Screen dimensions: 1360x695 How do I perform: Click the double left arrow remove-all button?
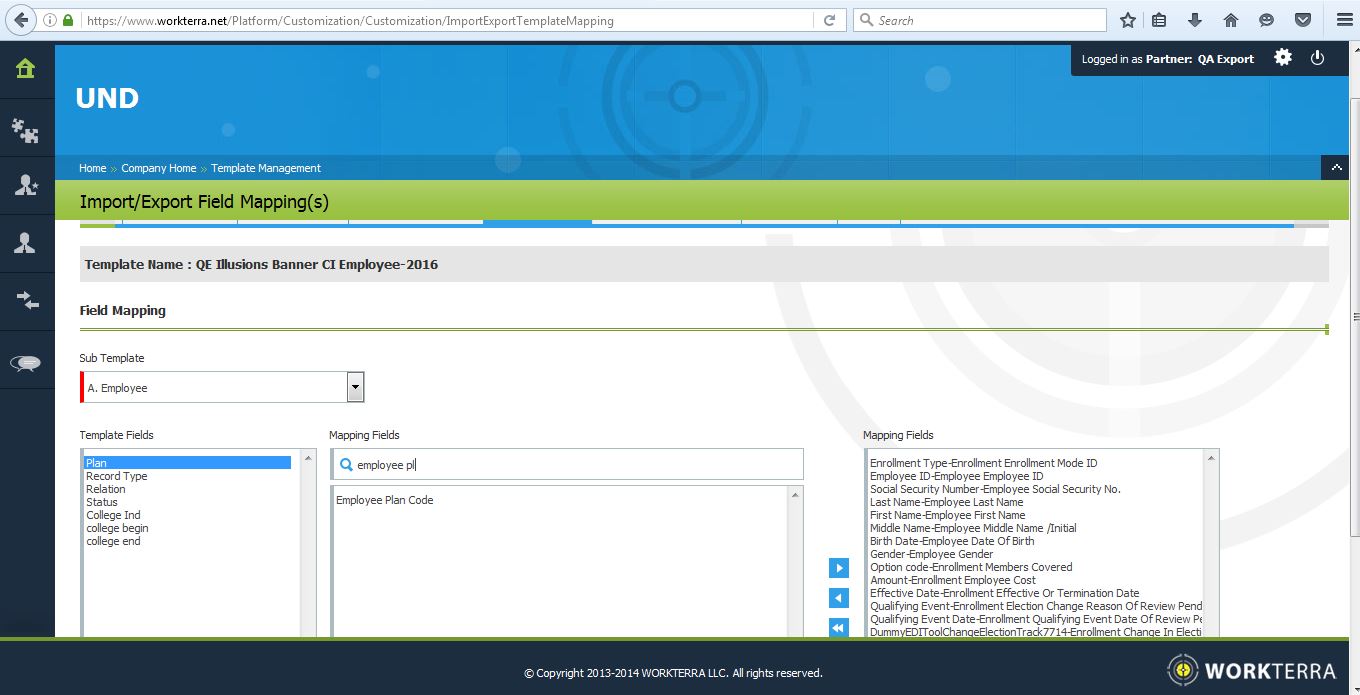(x=838, y=627)
